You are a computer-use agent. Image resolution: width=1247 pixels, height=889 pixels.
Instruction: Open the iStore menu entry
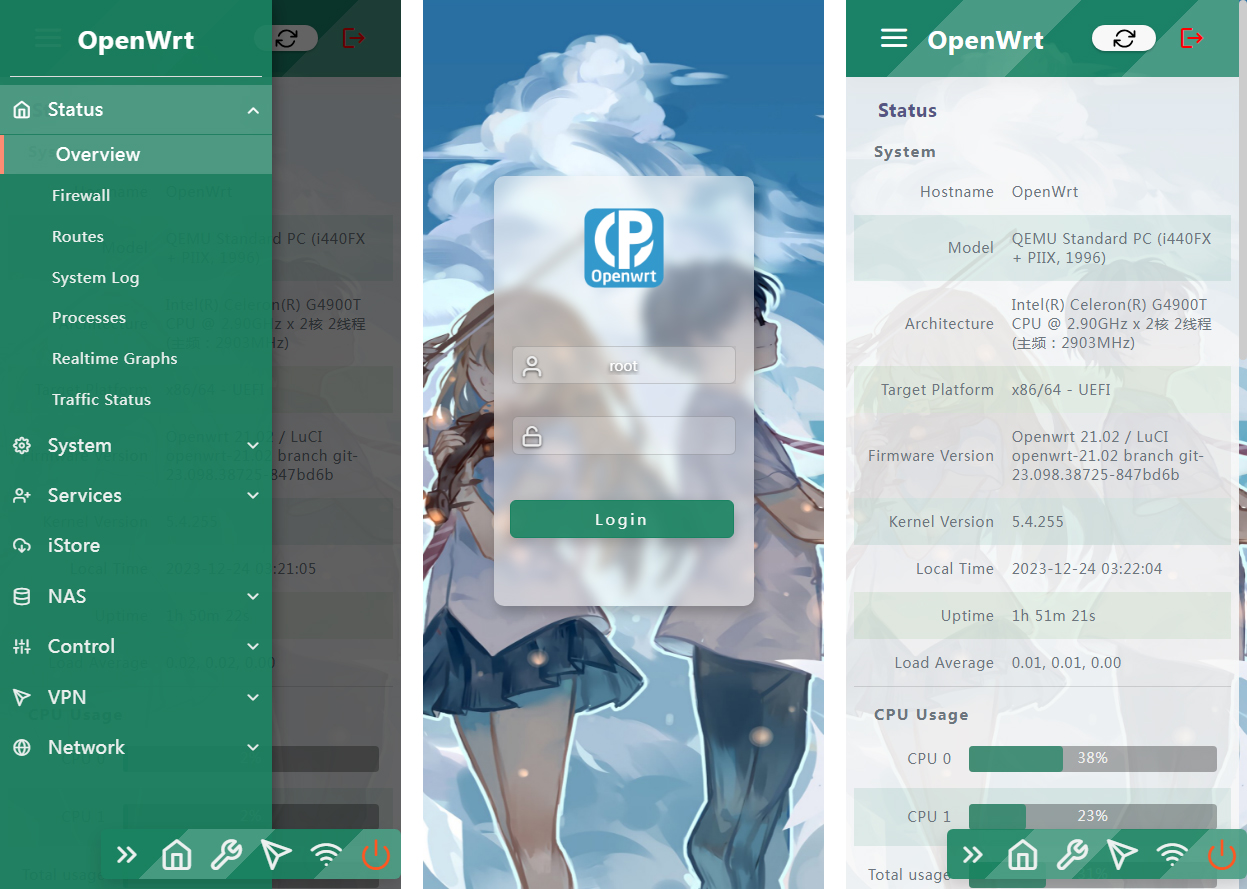[136, 546]
